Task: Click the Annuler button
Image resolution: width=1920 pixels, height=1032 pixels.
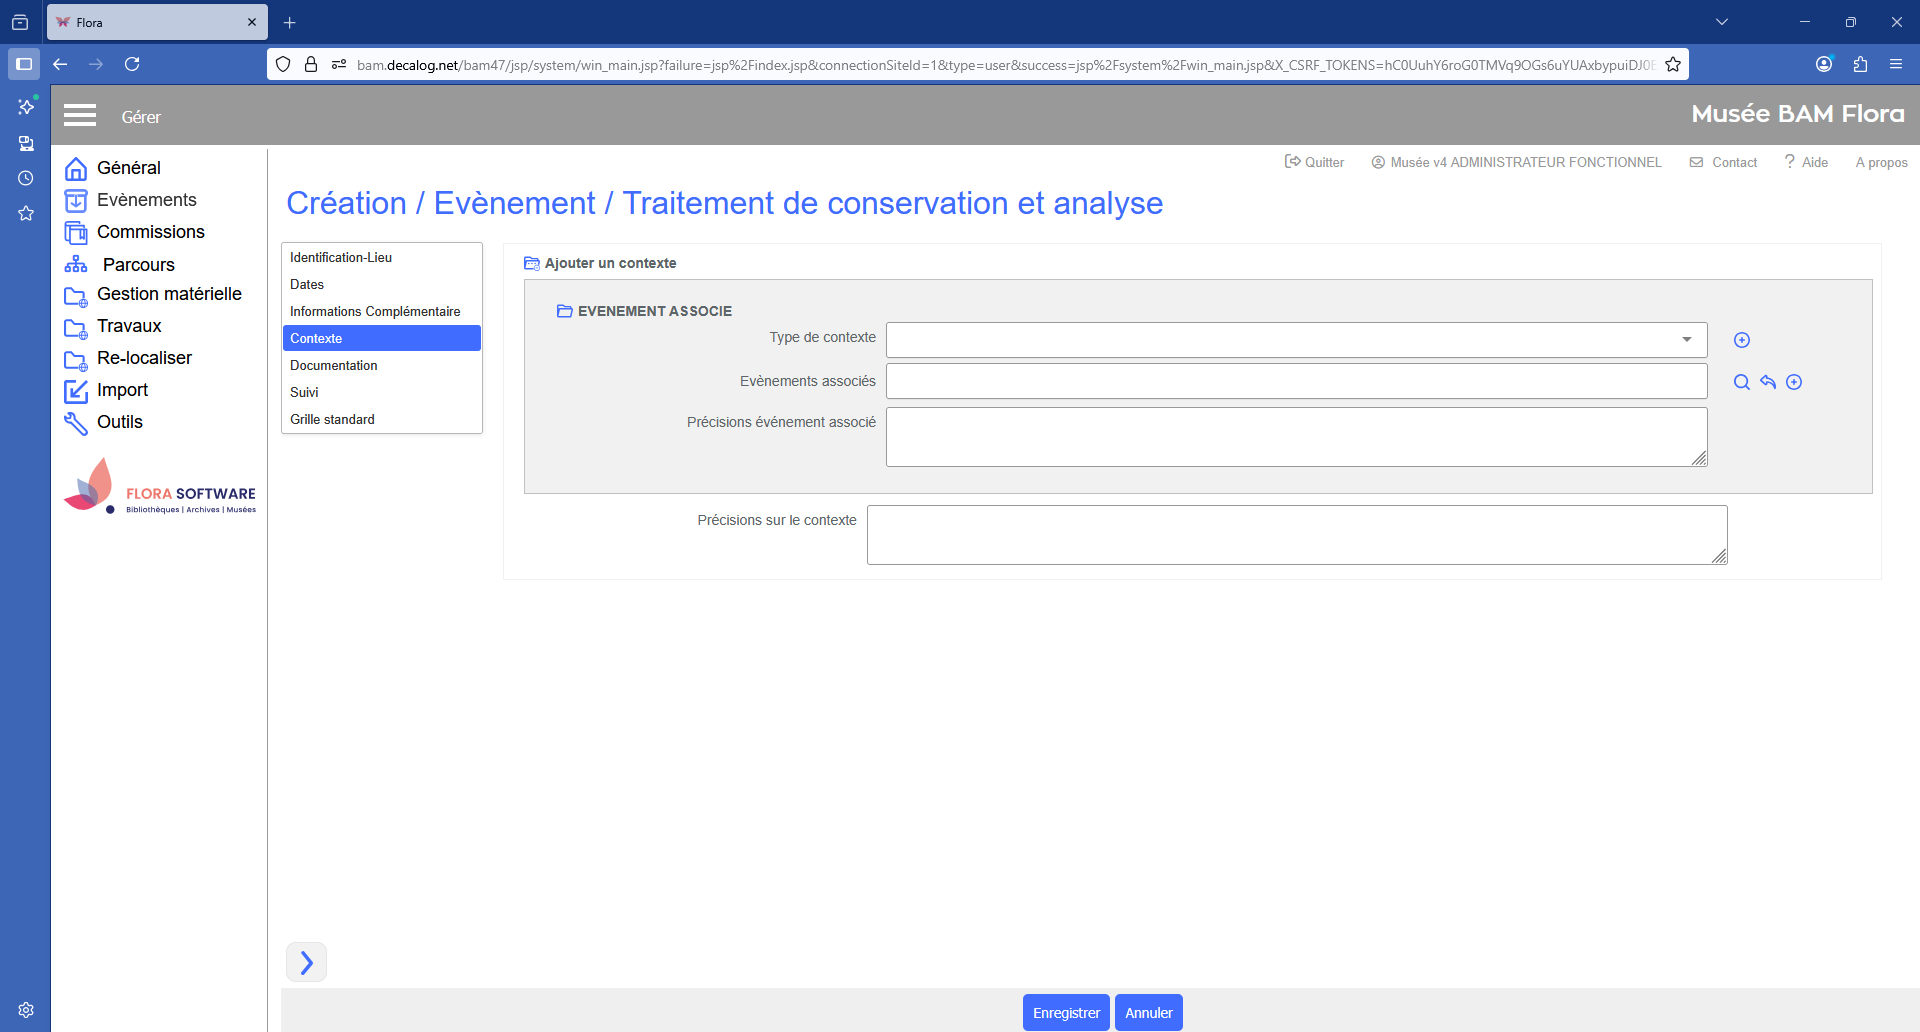Action: click(1148, 1013)
